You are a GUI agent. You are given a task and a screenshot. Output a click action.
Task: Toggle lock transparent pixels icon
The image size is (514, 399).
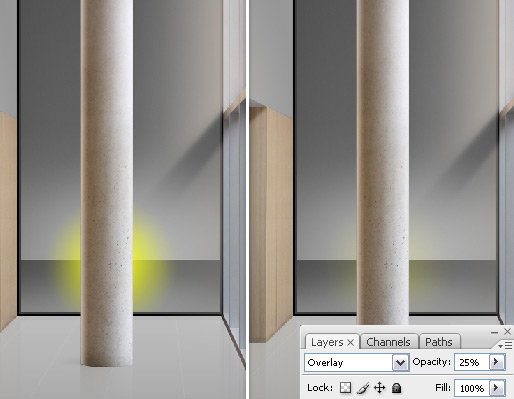coord(345,388)
